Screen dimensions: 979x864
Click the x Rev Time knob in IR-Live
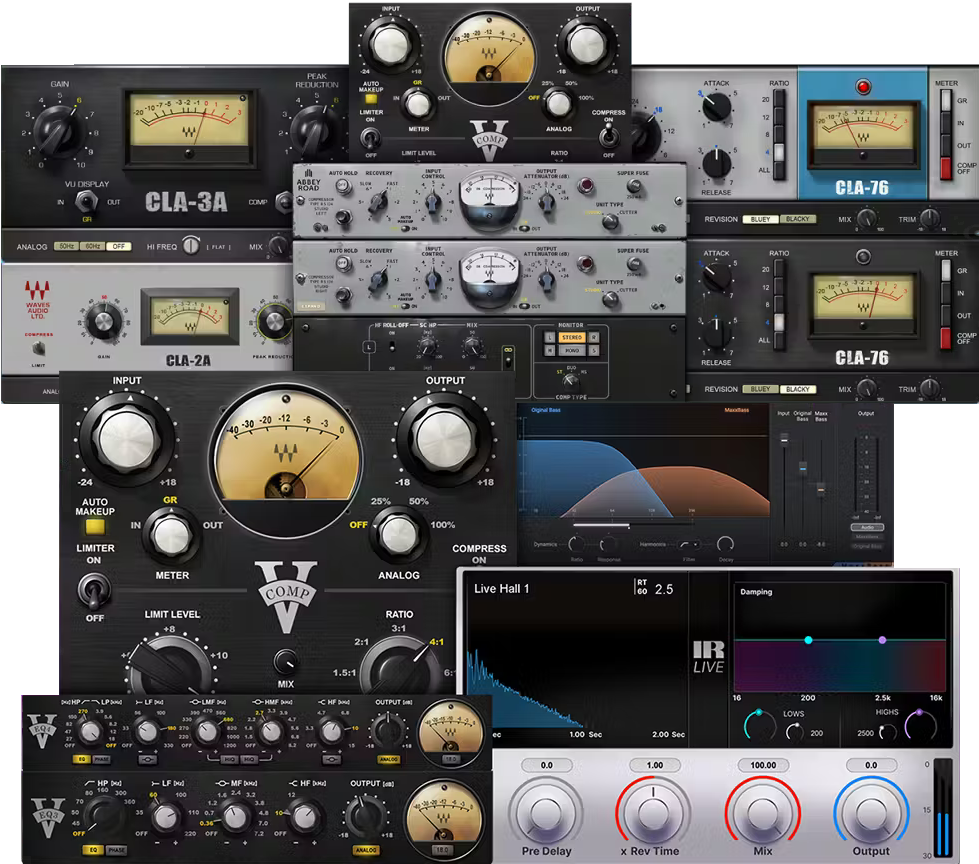click(653, 813)
